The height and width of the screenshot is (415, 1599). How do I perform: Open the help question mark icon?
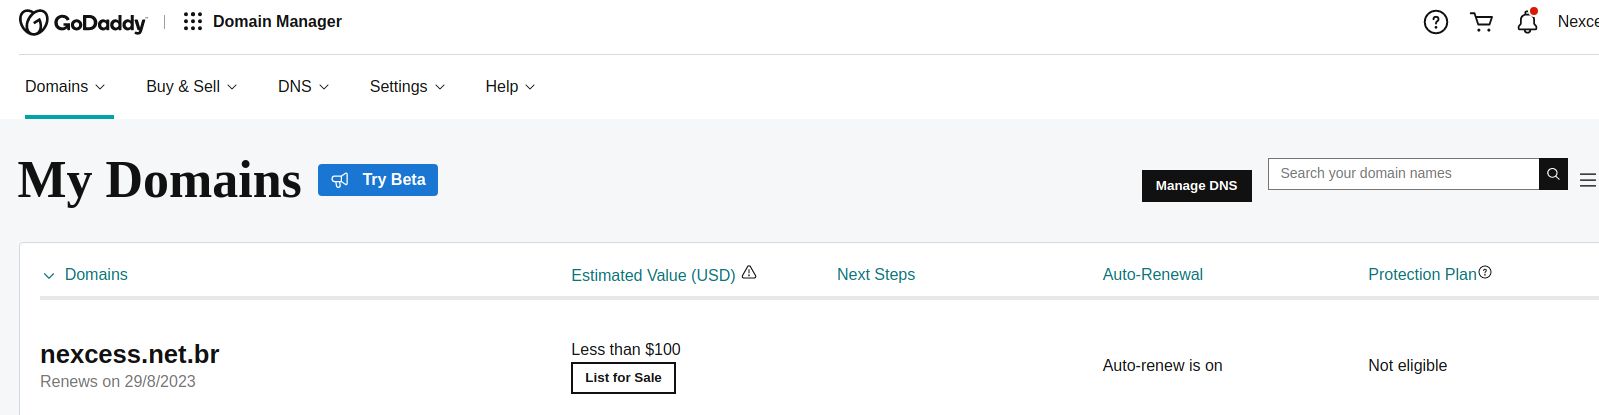[x=1435, y=22]
